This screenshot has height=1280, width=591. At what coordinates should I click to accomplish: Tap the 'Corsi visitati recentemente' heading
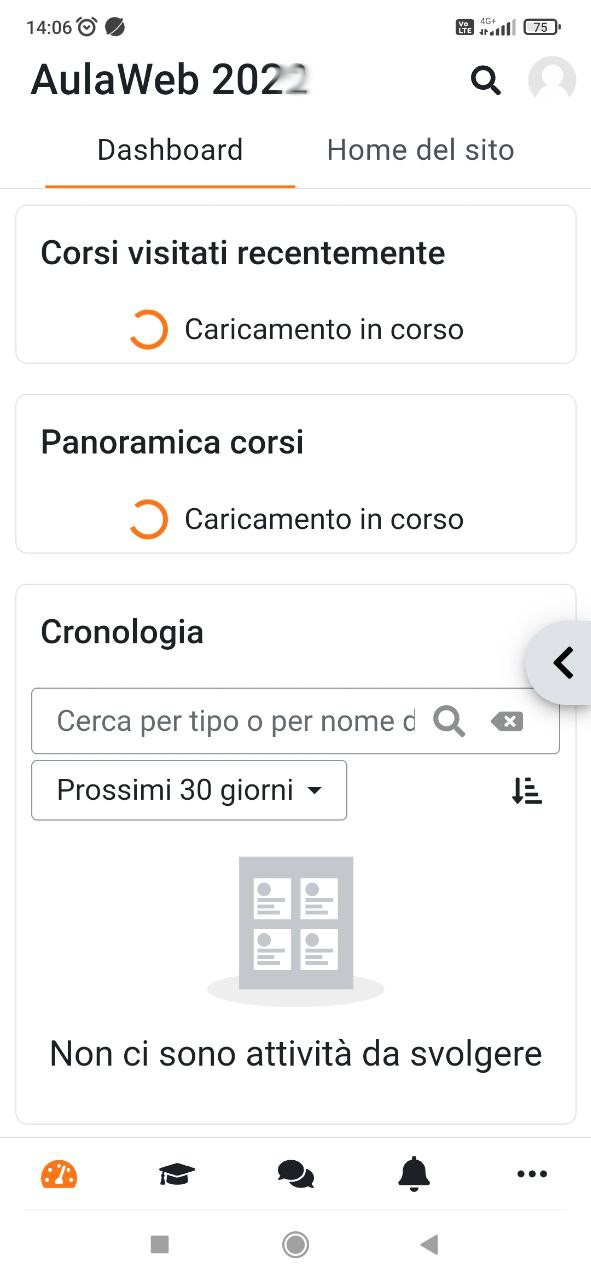pyautogui.click(x=243, y=253)
